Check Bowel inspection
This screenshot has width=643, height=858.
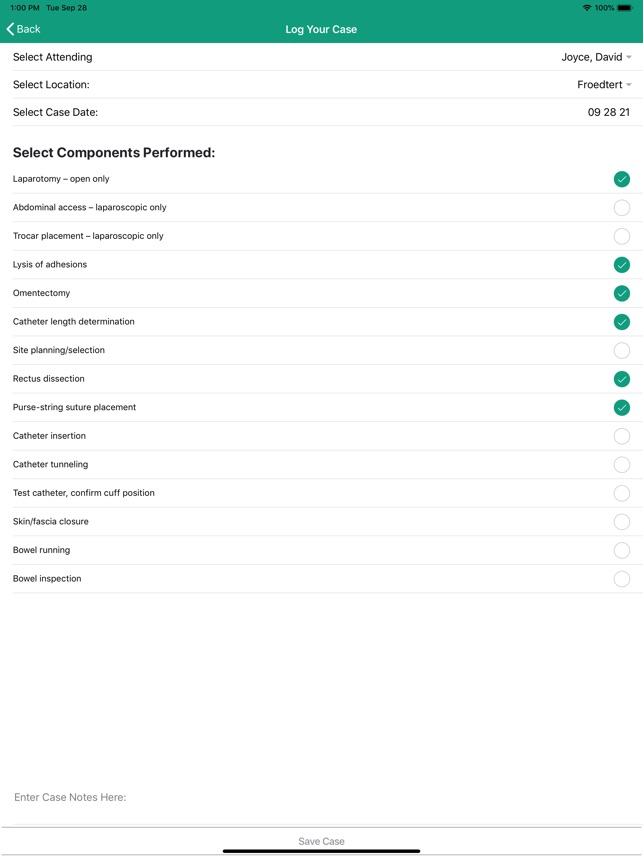point(621,578)
